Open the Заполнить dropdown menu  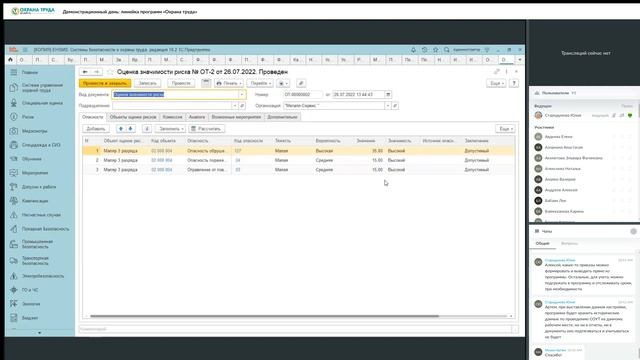pos(170,129)
